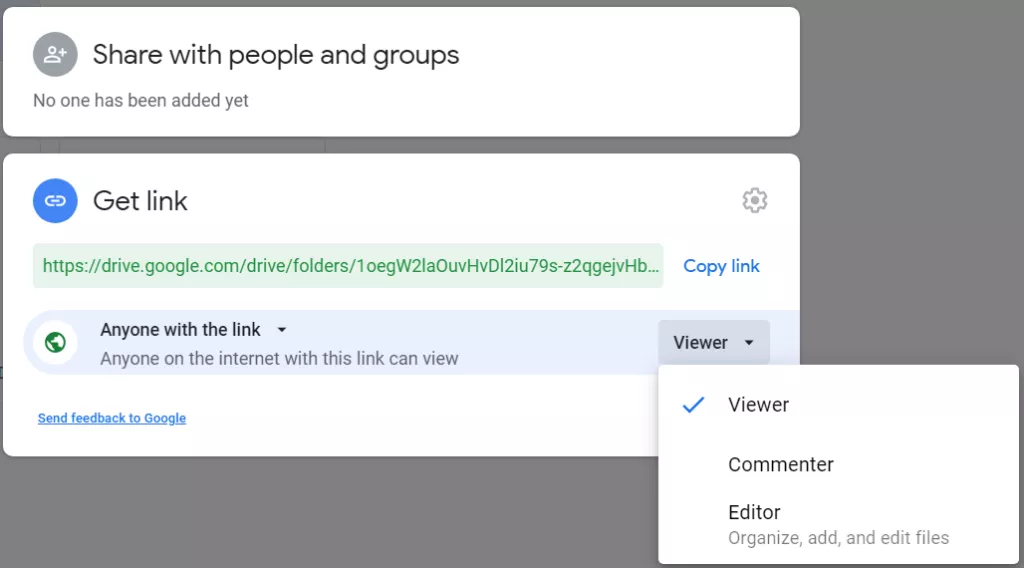
Task: Click the blue checkmark beside Viewer
Action: 693,405
